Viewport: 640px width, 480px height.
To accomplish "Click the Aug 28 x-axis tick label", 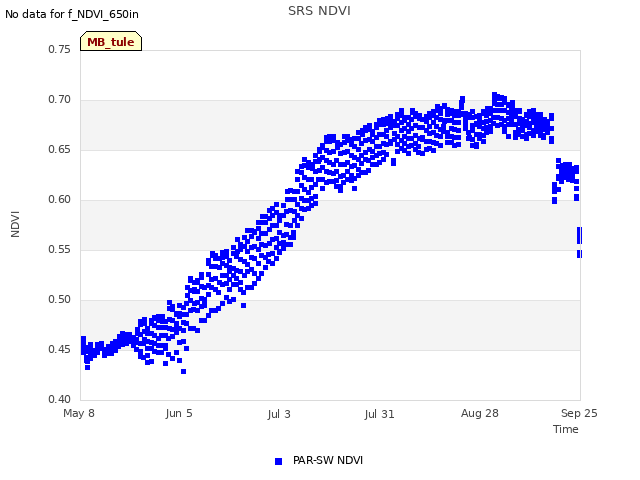I will coord(480,413).
